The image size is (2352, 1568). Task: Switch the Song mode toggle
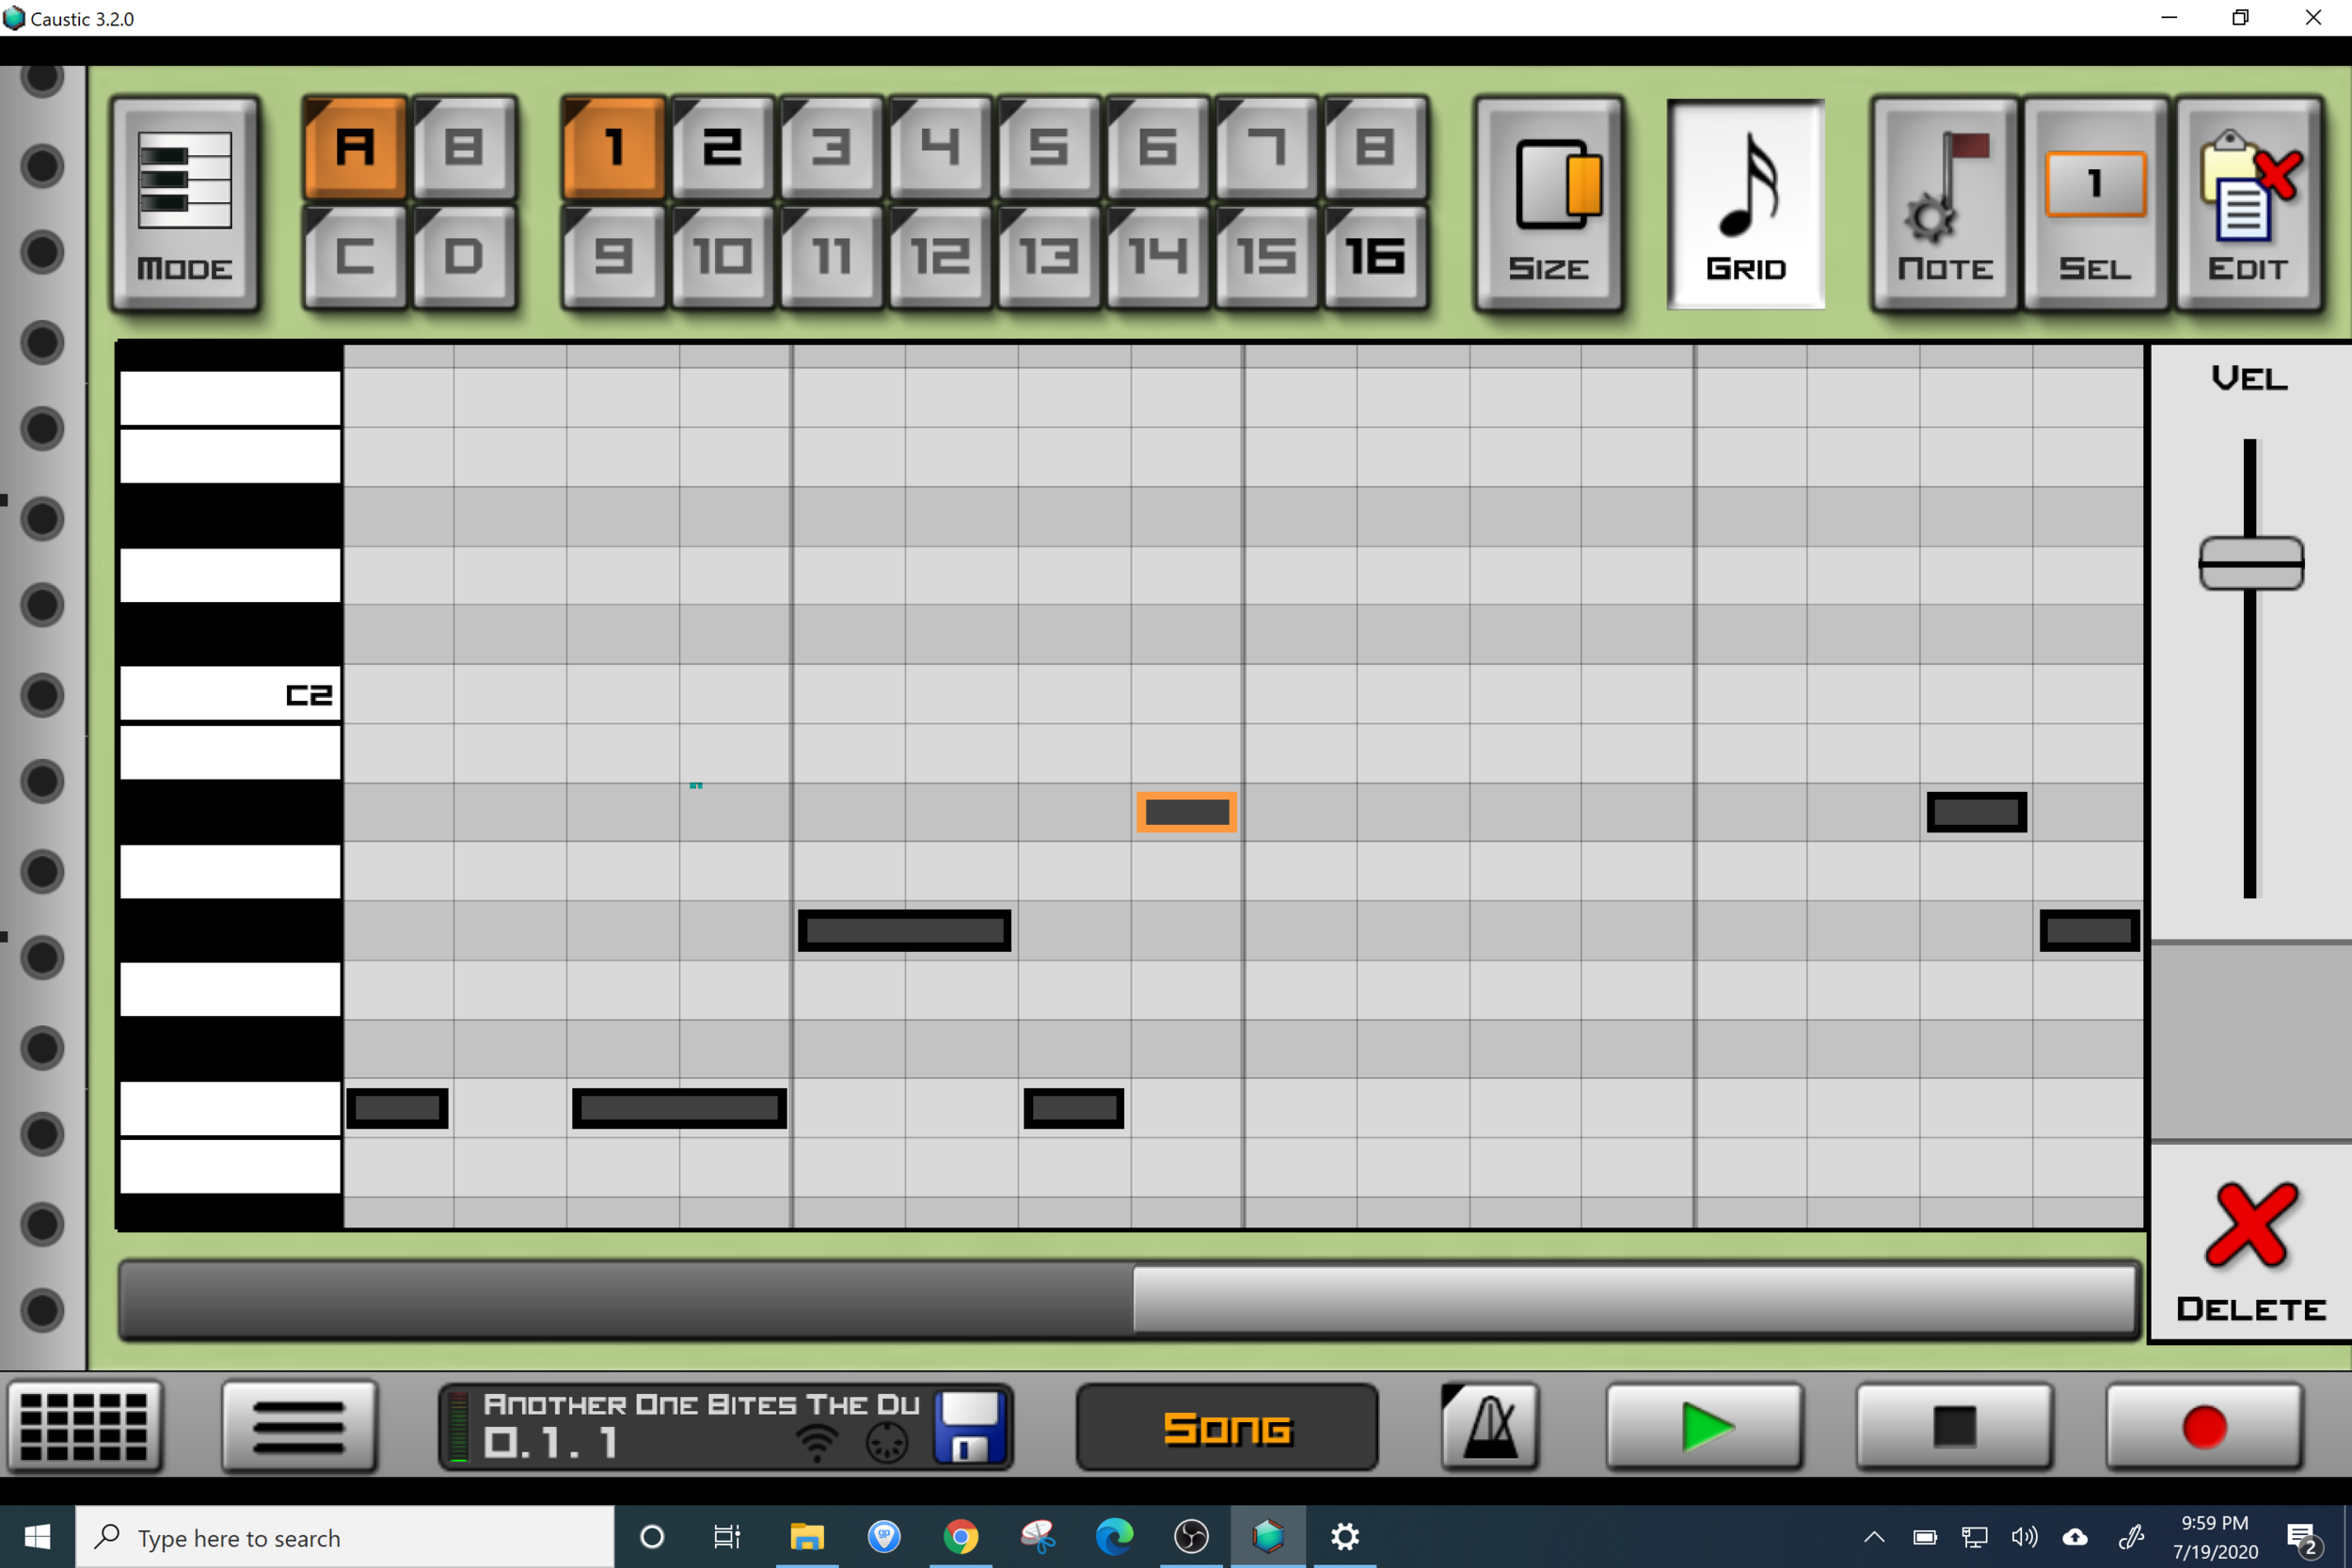1227,1426
